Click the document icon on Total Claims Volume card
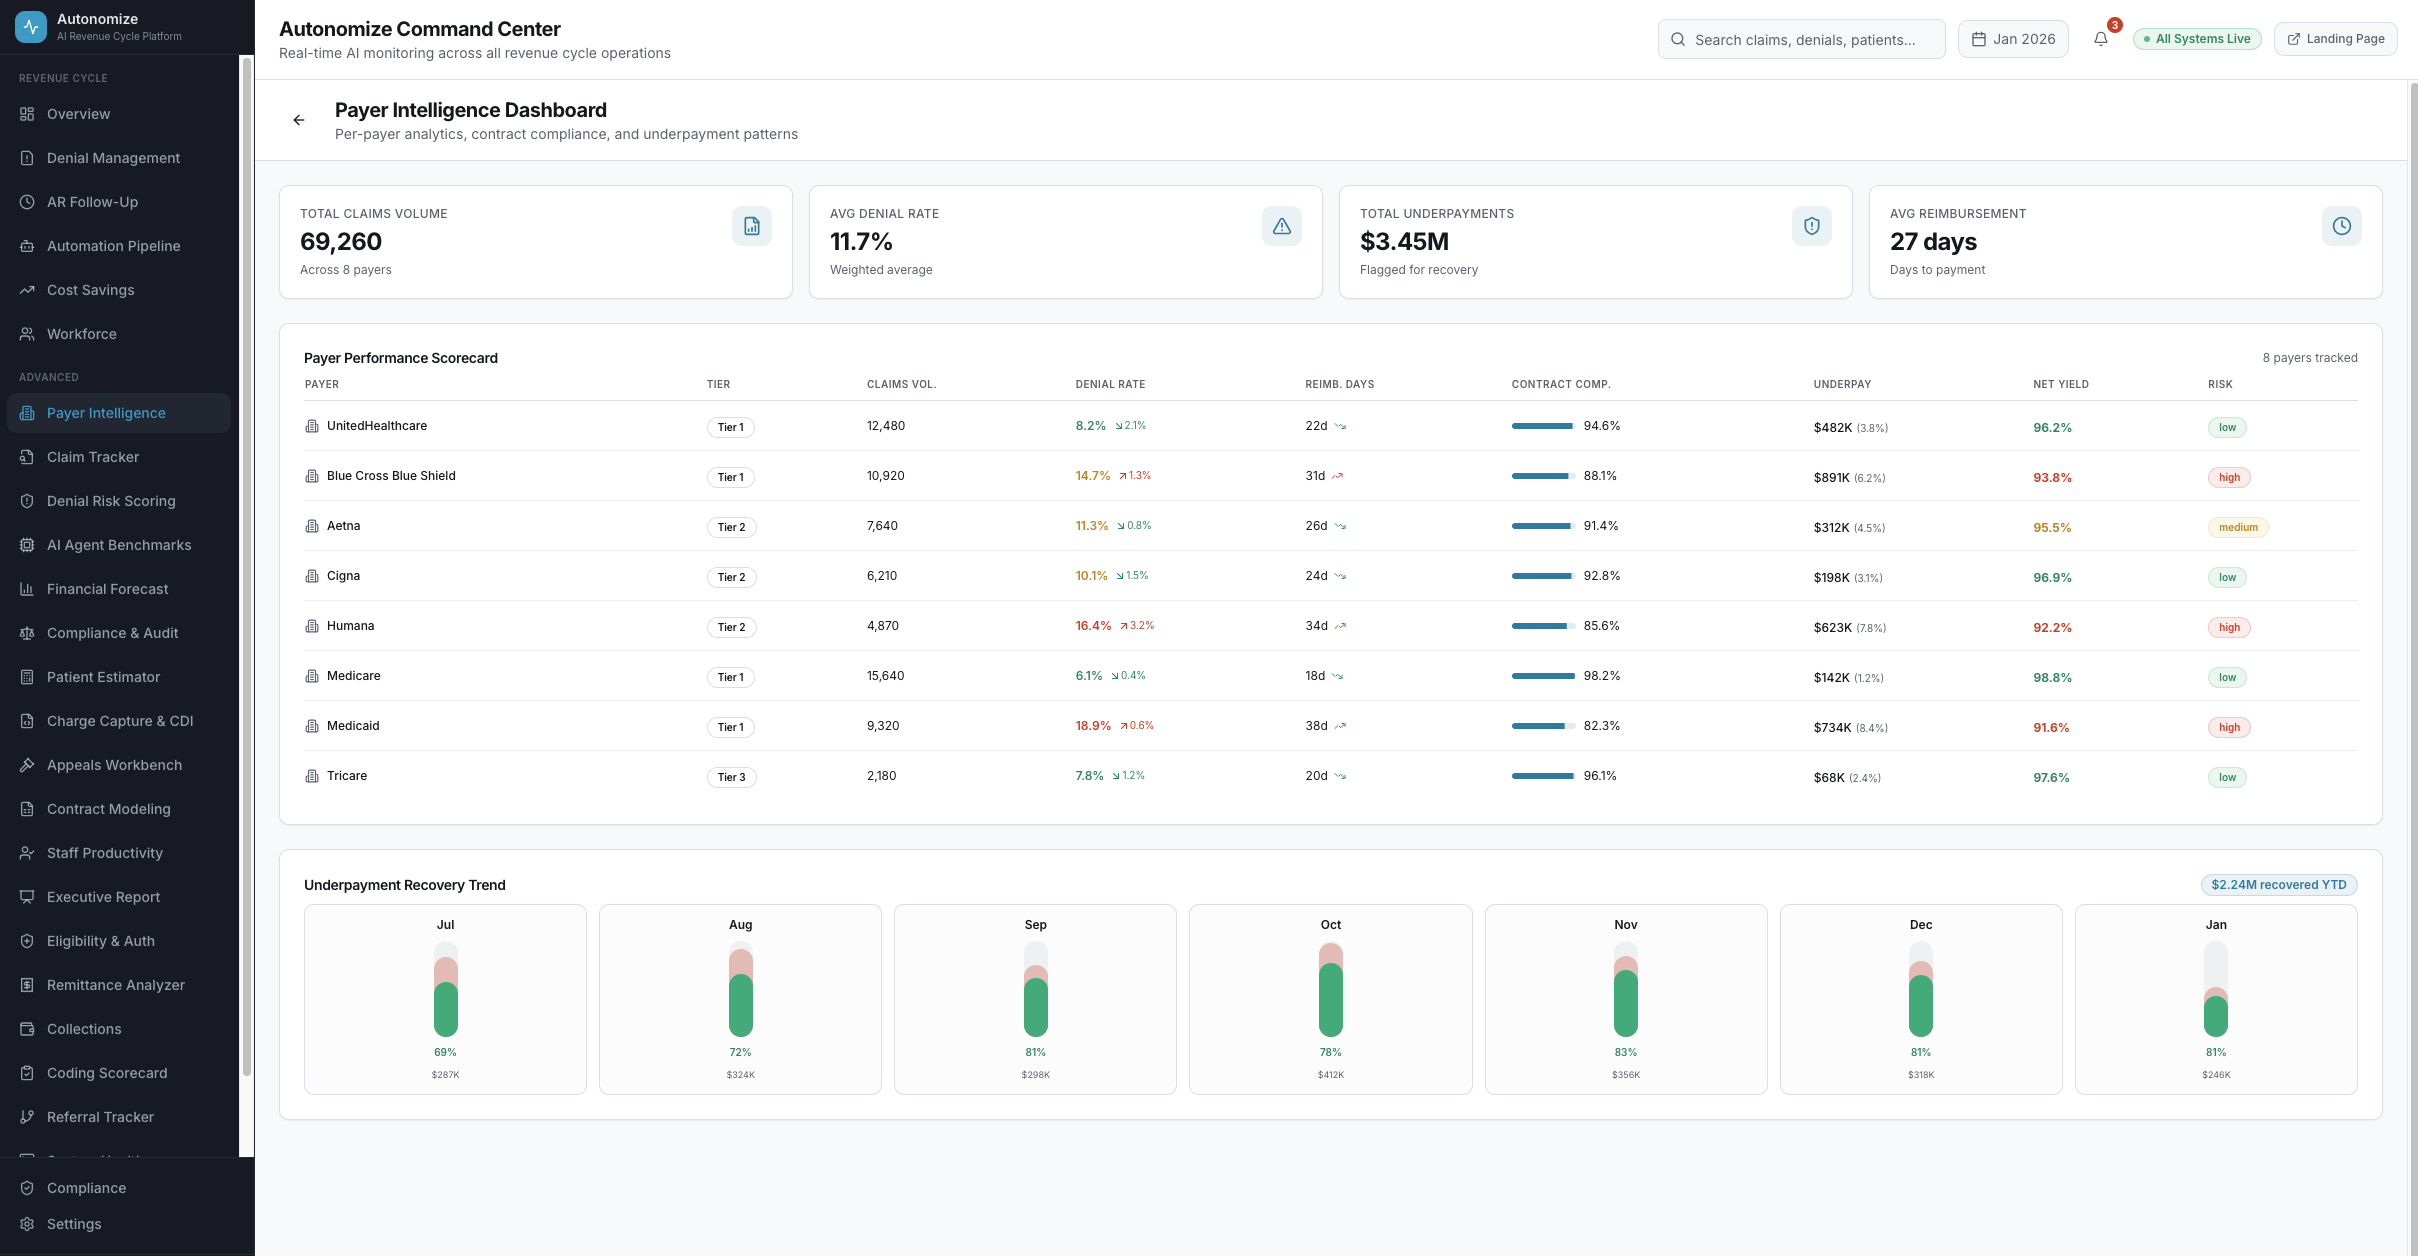 pos(752,226)
